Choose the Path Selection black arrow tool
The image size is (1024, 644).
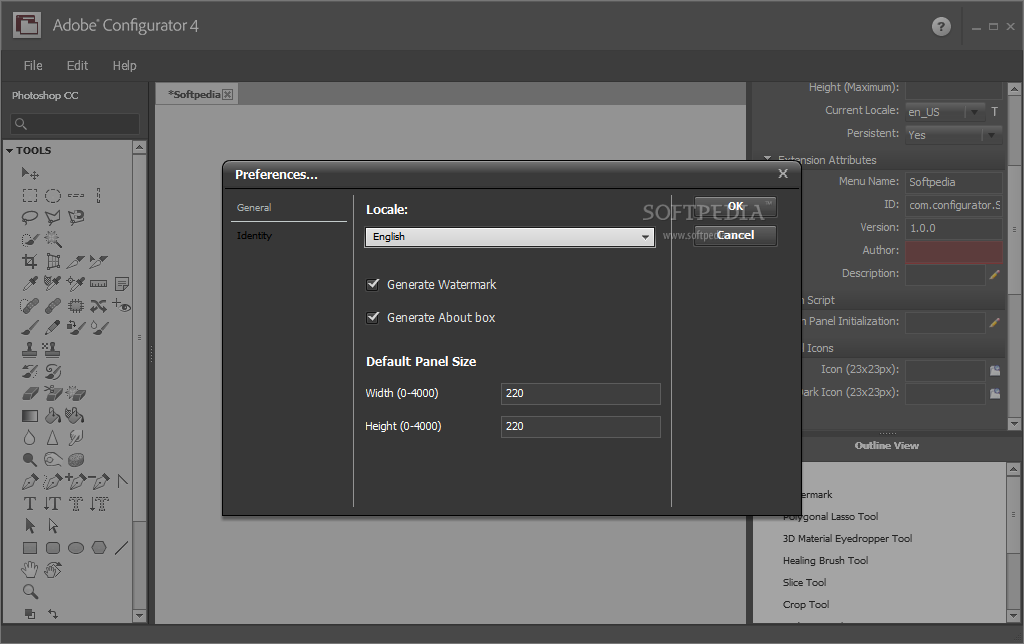point(29,526)
